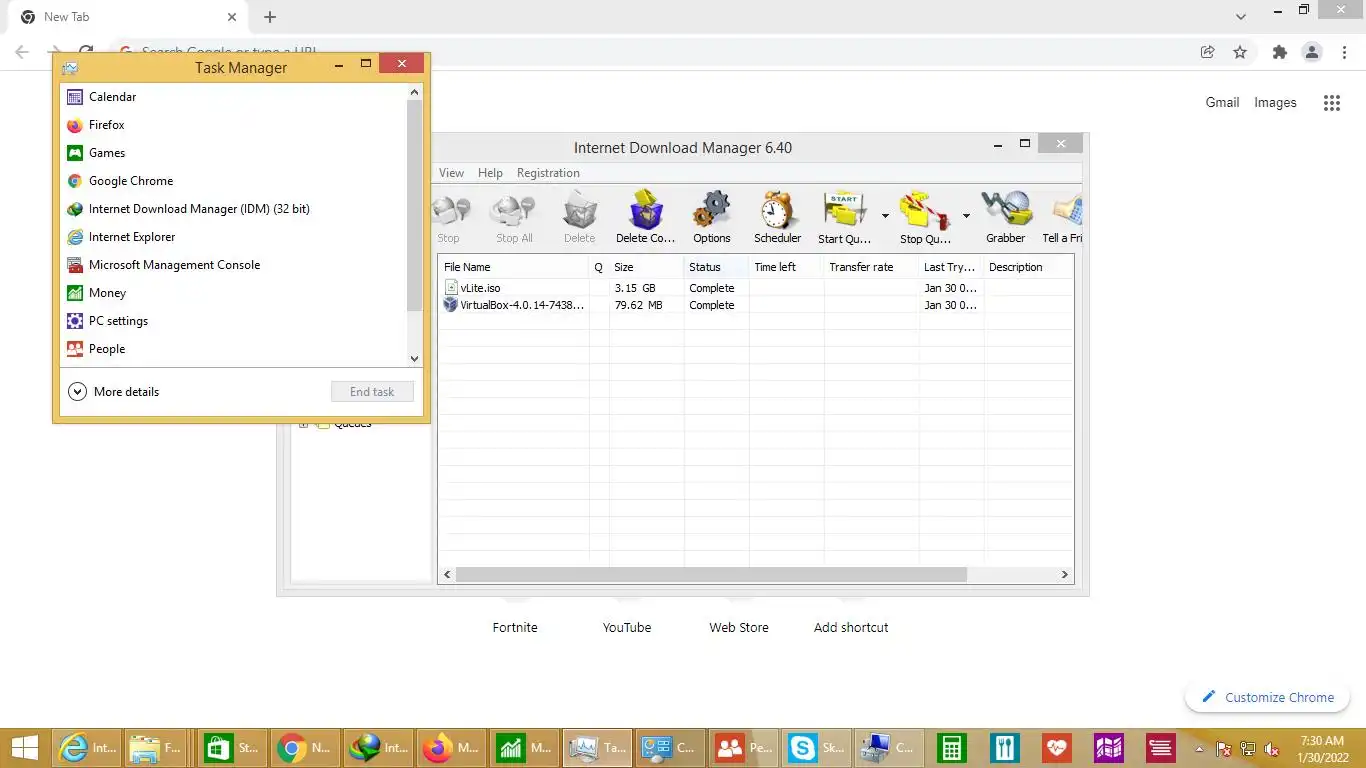Click the vLite.iso file icon
The width and height of the screenshot is (1366, 768).
click(x=451, y=288)
